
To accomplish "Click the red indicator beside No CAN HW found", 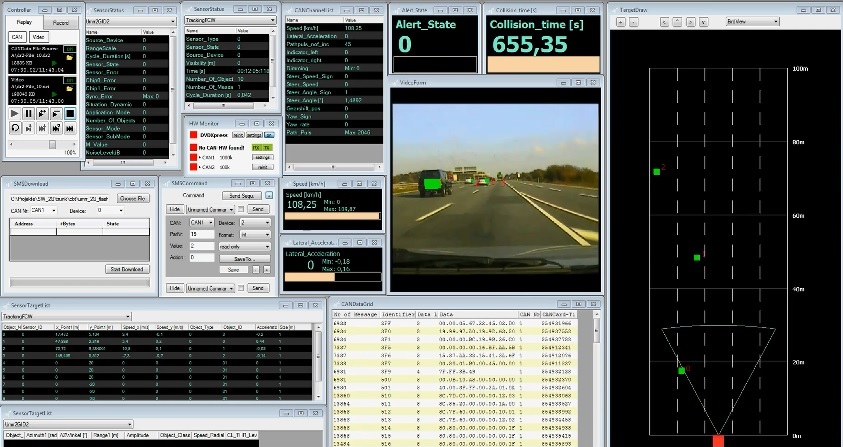I will pos(193,147).
